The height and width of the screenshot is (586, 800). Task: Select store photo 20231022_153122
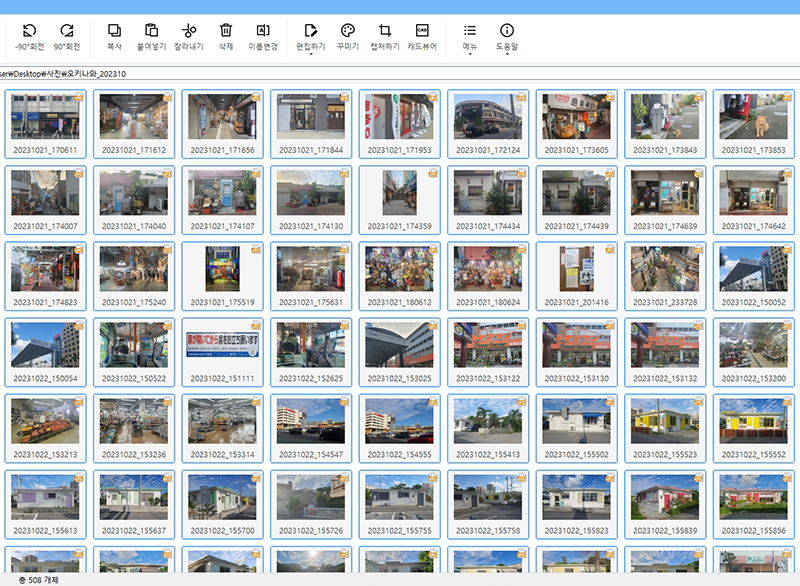tap(488, 352)
